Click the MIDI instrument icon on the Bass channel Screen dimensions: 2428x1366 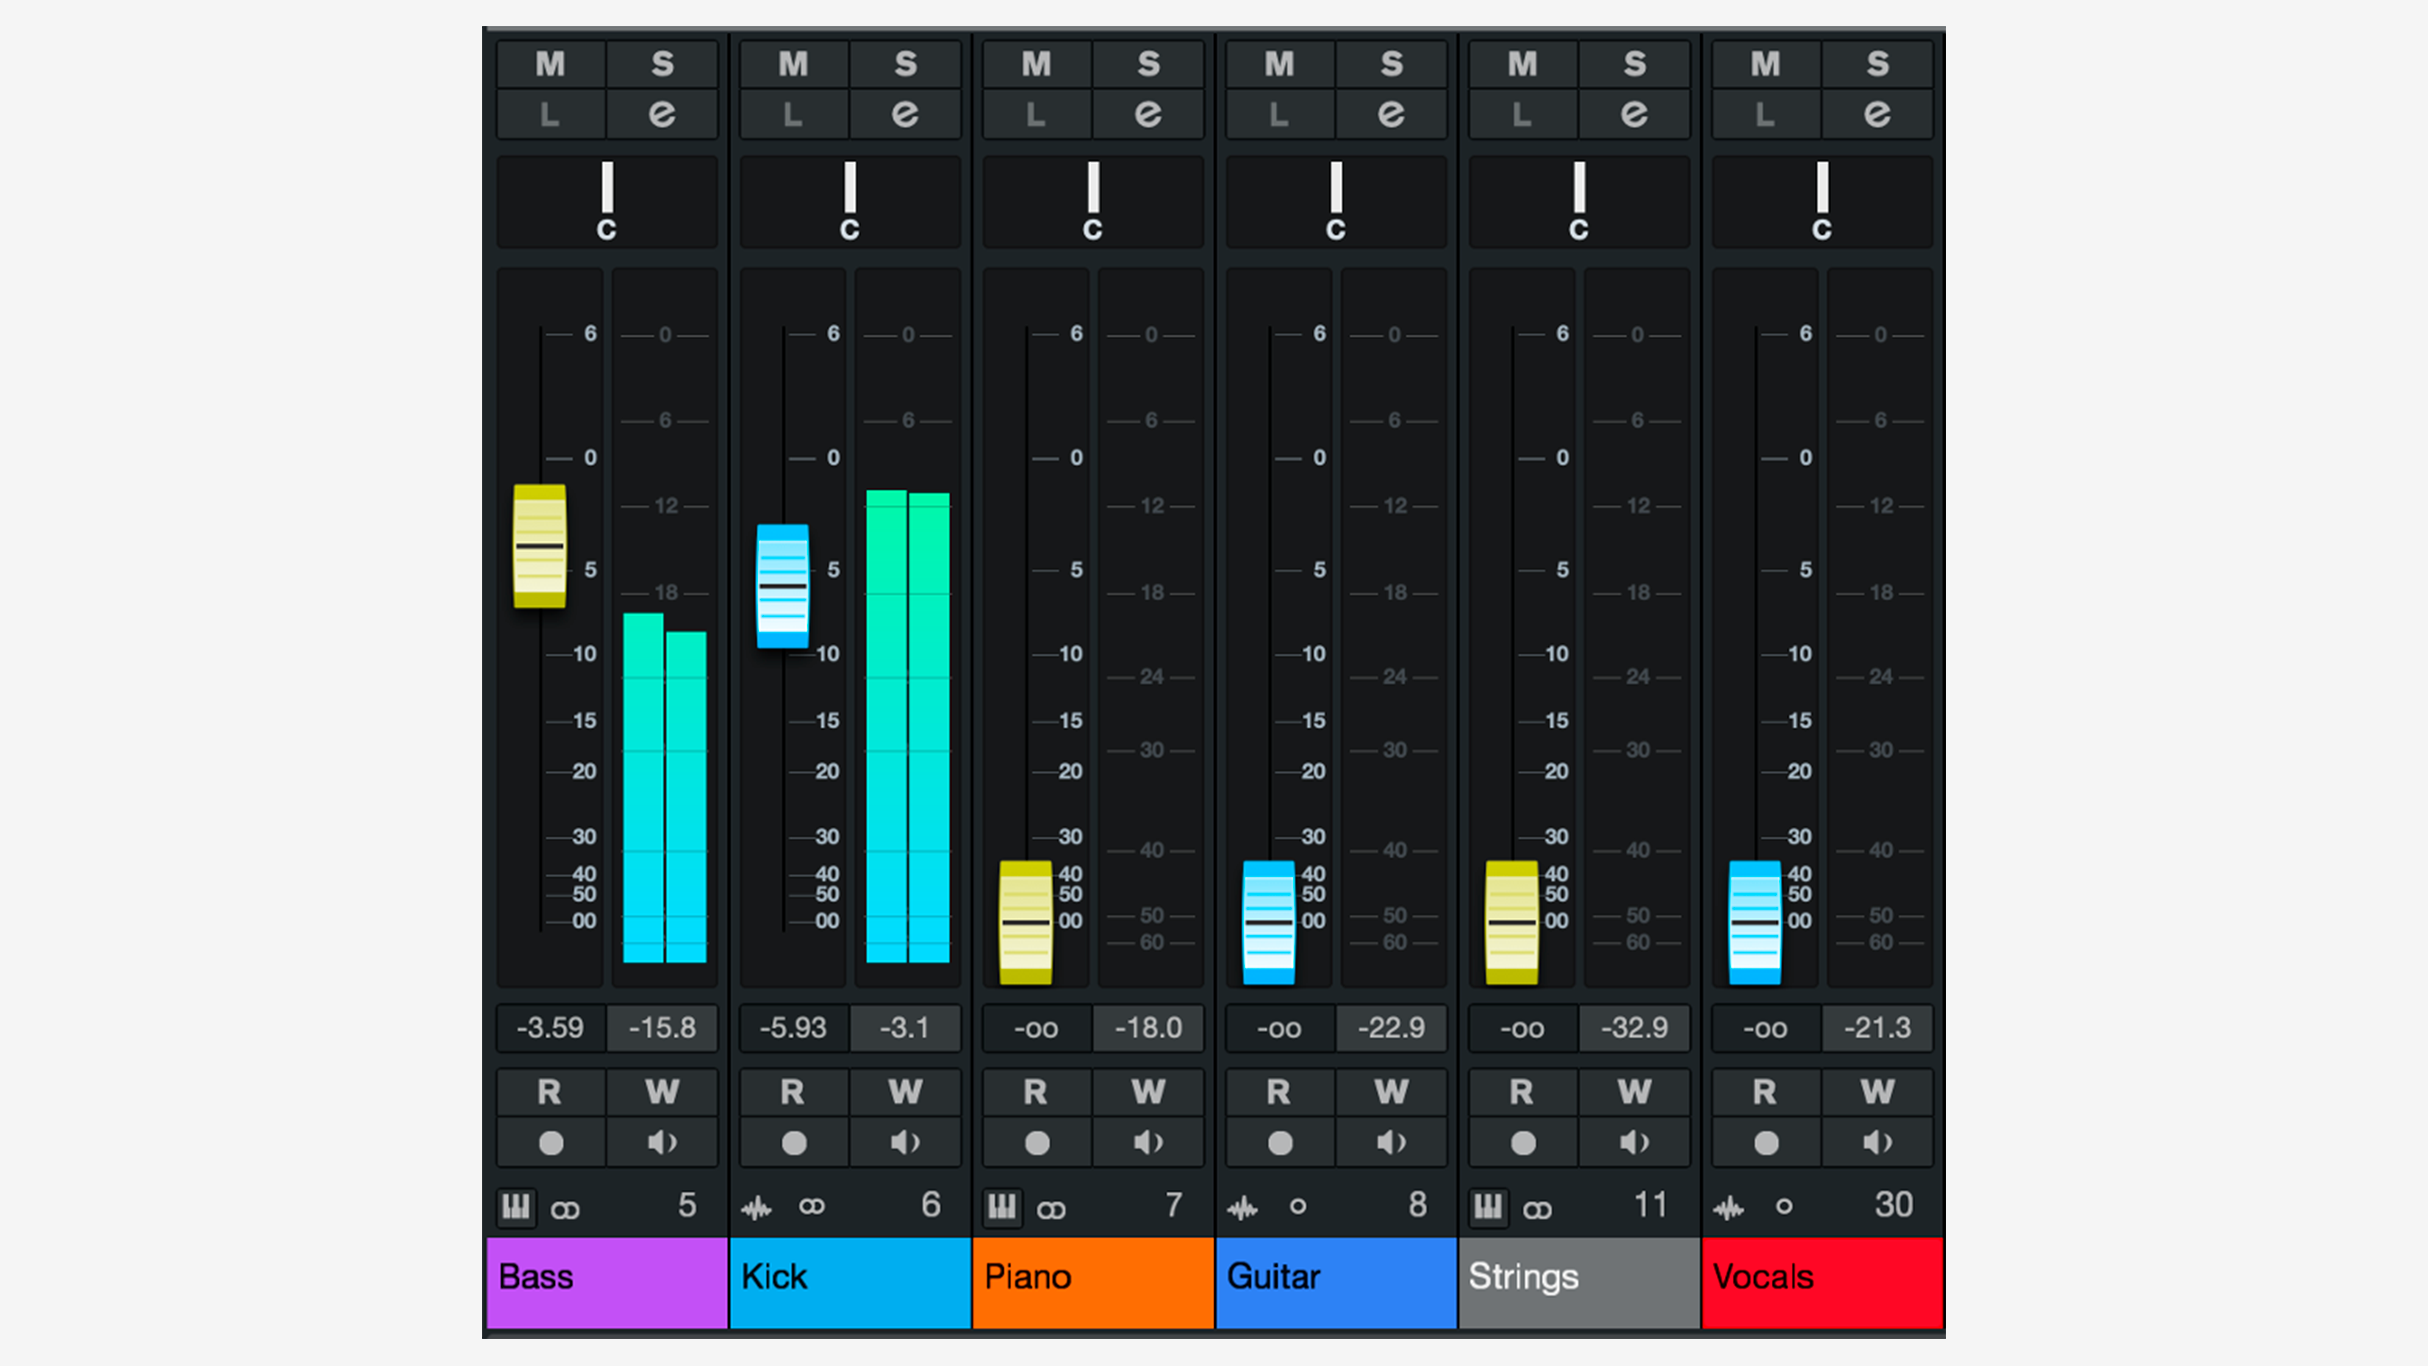pos(516,1205)
